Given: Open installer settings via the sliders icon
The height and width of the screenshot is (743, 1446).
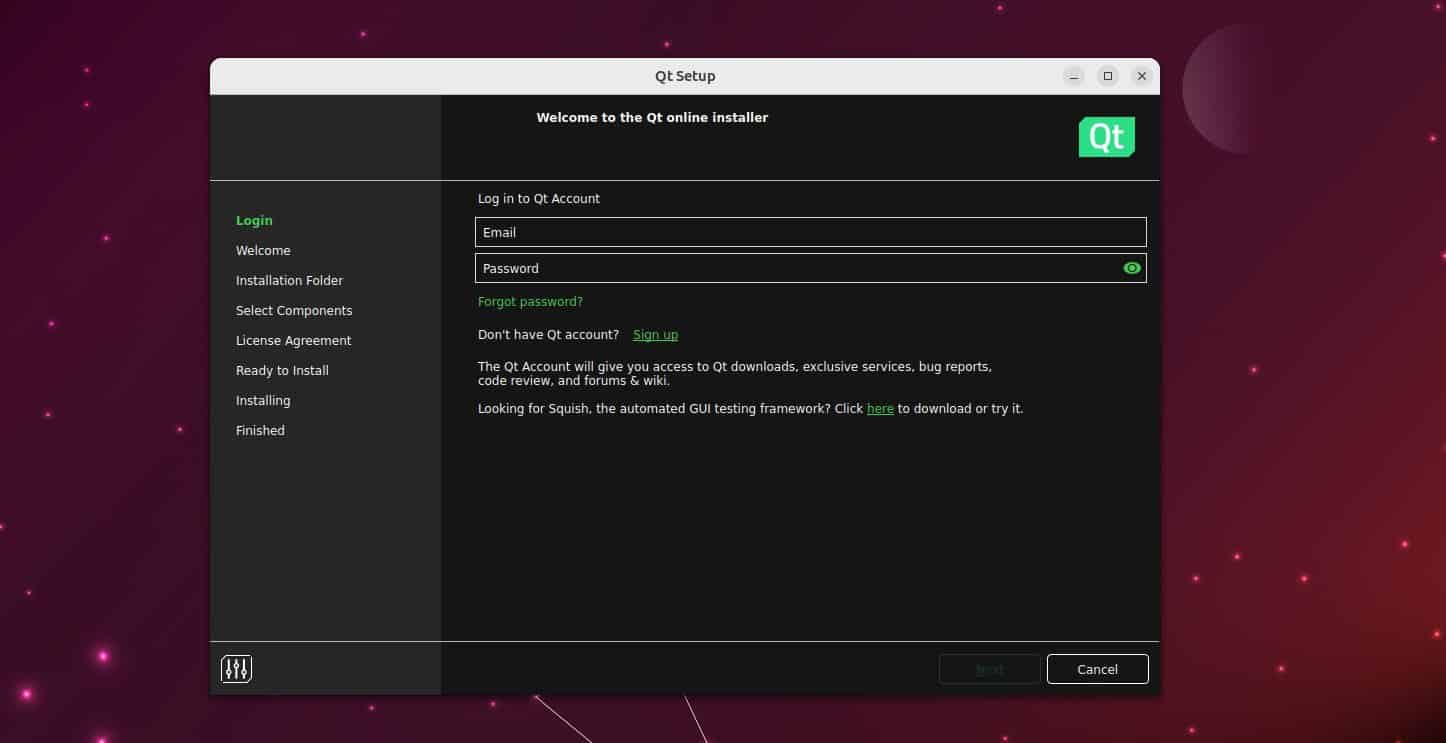Looking at the screenshot, I should (236, 668).
